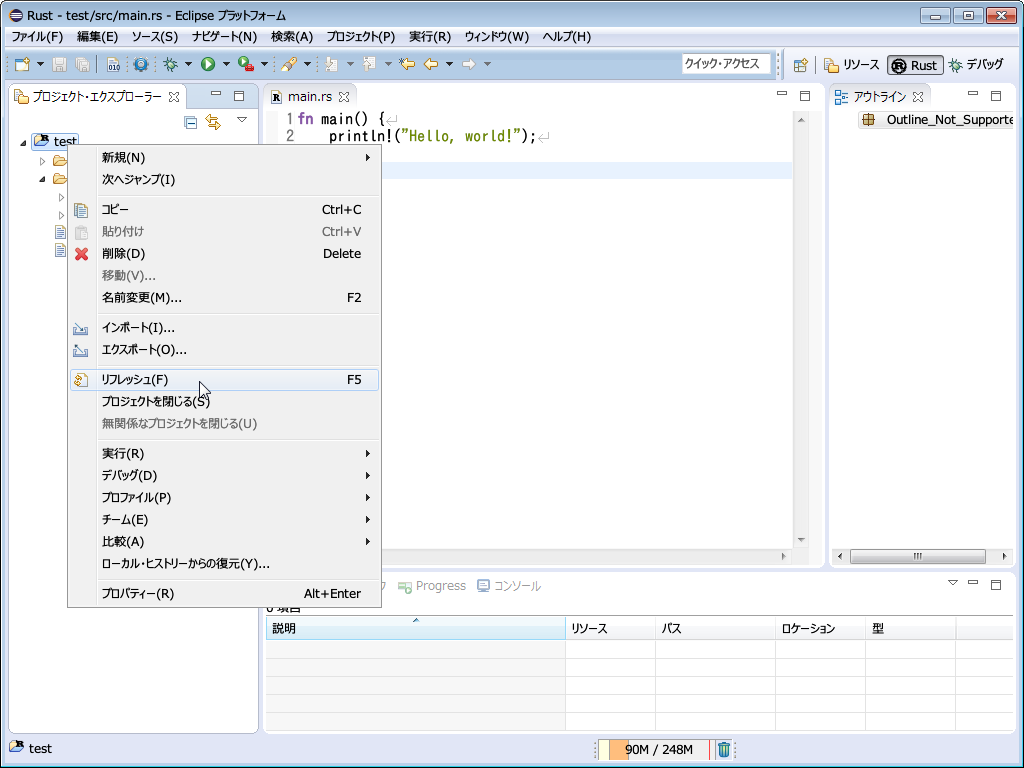Click the Outline horizontal scrollbar thumb
1024x768 pixels.
[918, 556]
